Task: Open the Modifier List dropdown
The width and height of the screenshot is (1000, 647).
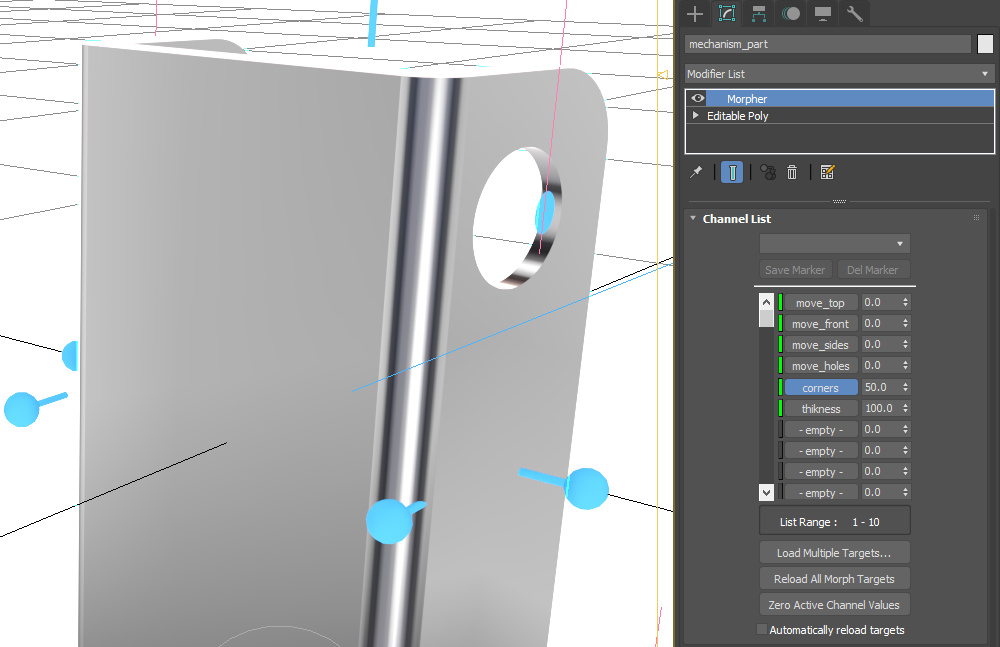Action: pyautogui.click(x=839, y=74)
